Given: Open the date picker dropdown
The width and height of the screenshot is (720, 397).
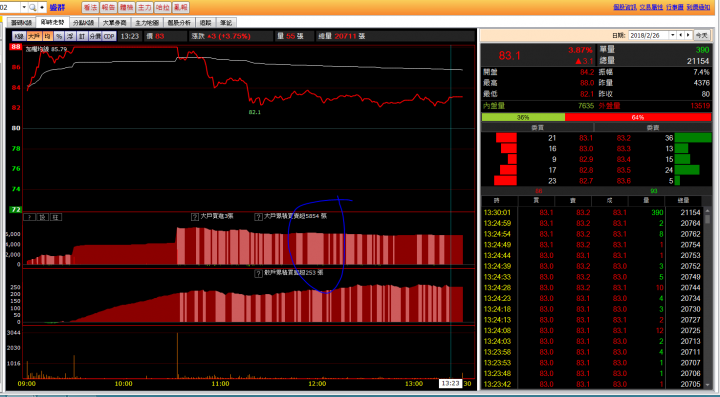Looking at the screenshot, I should 673,35.
